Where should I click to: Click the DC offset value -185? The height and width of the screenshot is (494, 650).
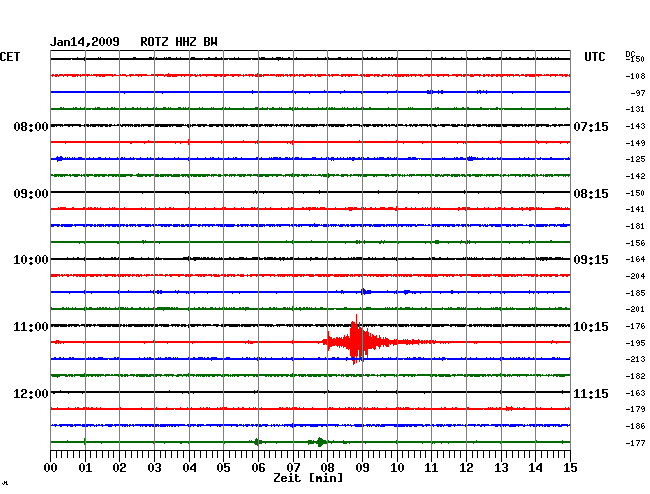point(635,293)
